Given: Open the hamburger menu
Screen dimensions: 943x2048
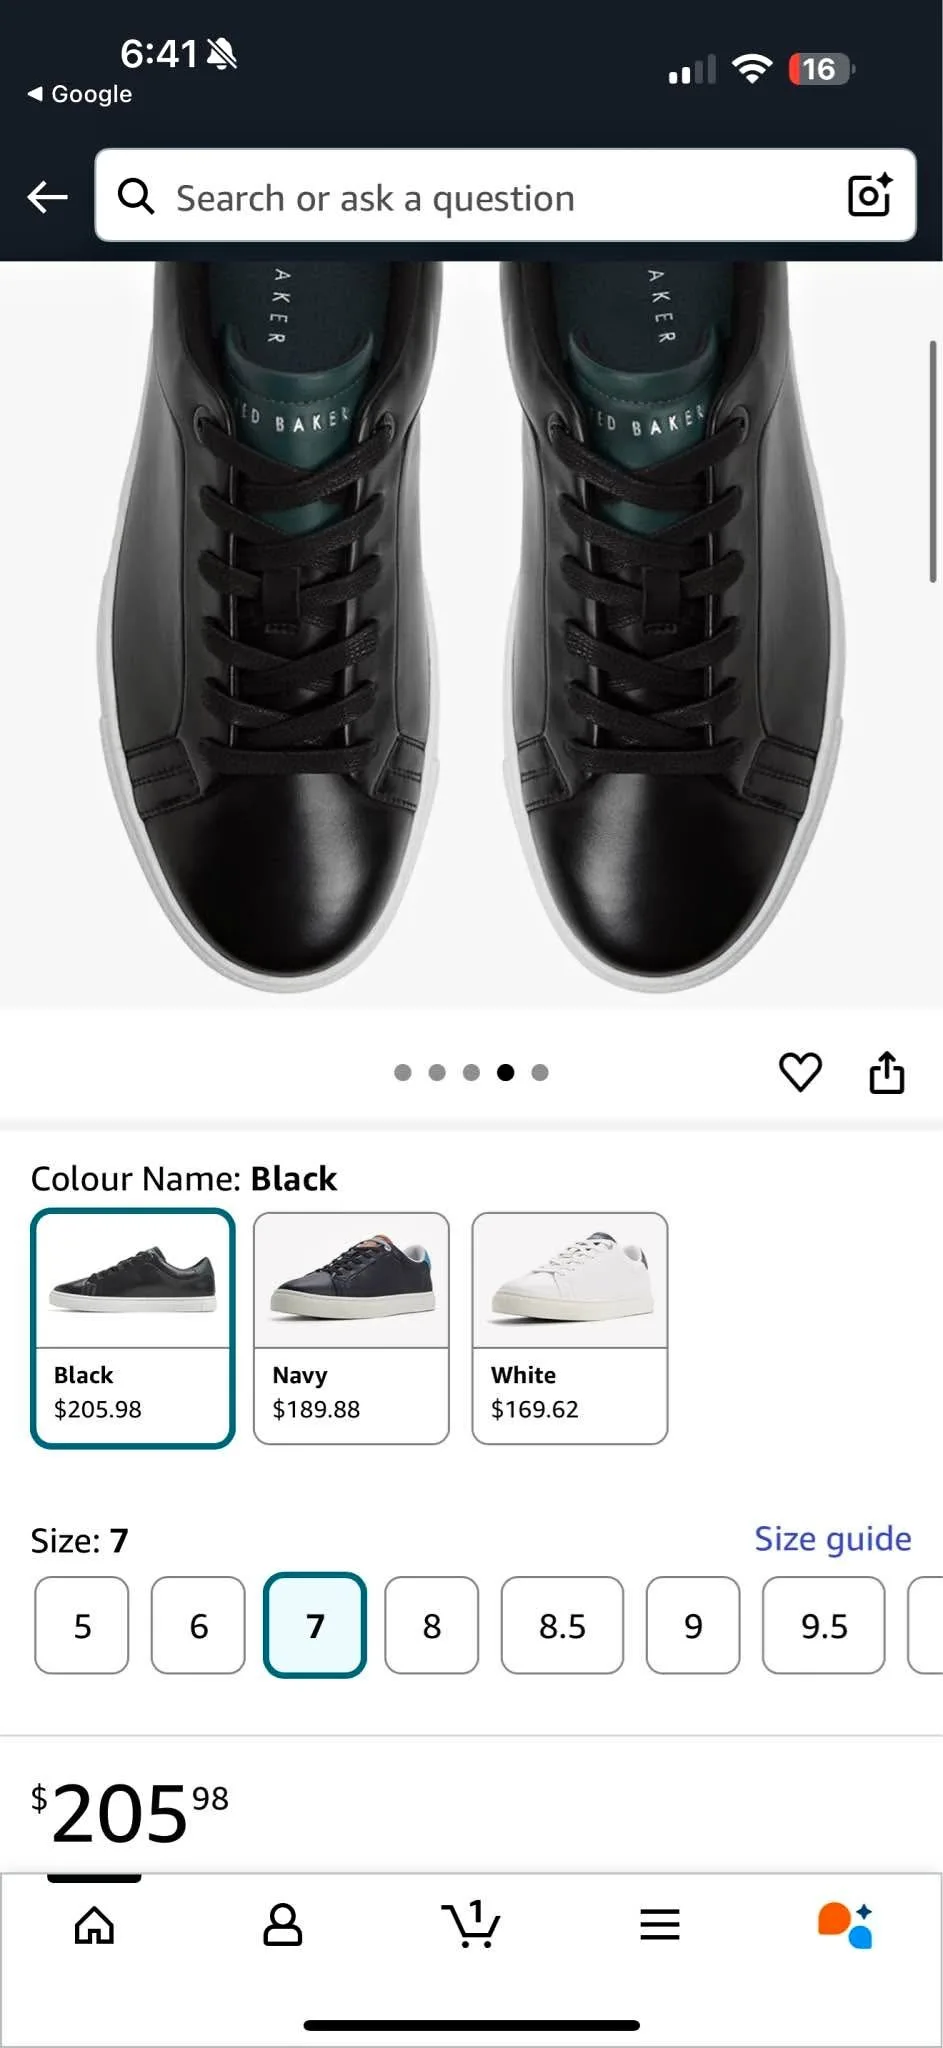Looking at the screenshot, I should pos(660,1924).
